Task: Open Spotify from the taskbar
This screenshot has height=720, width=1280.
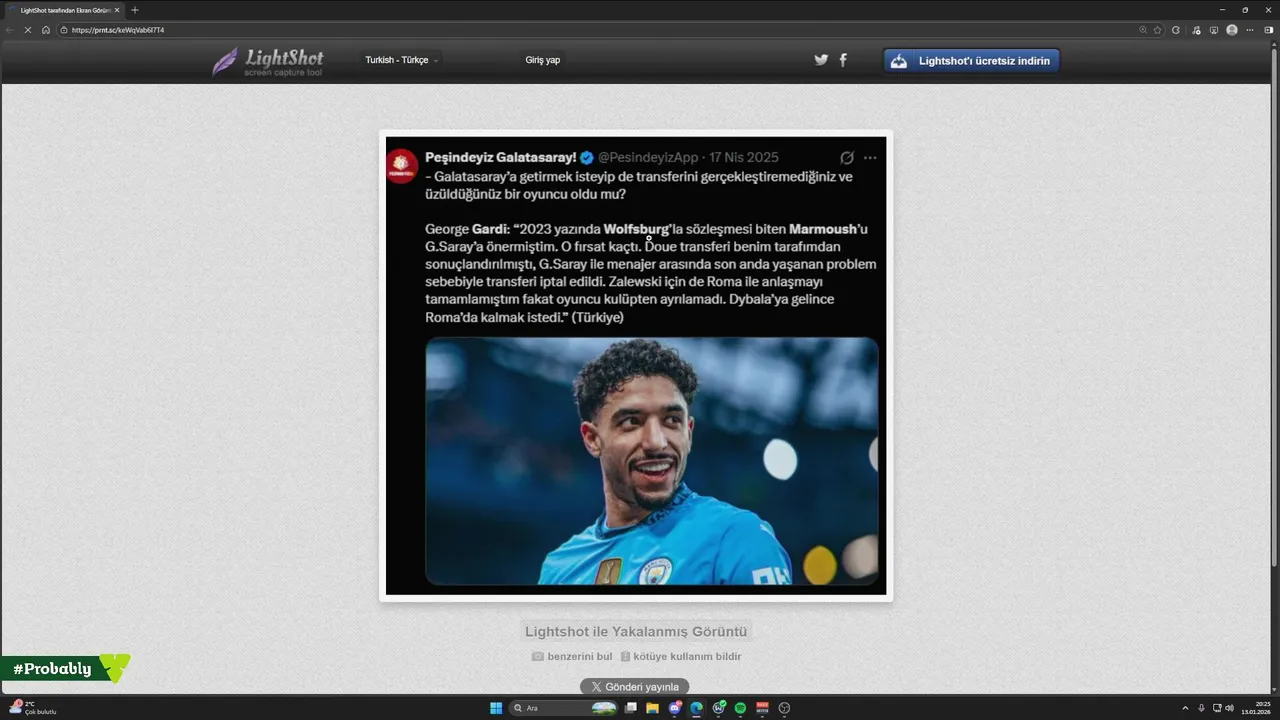Action: tap(741, 708)
